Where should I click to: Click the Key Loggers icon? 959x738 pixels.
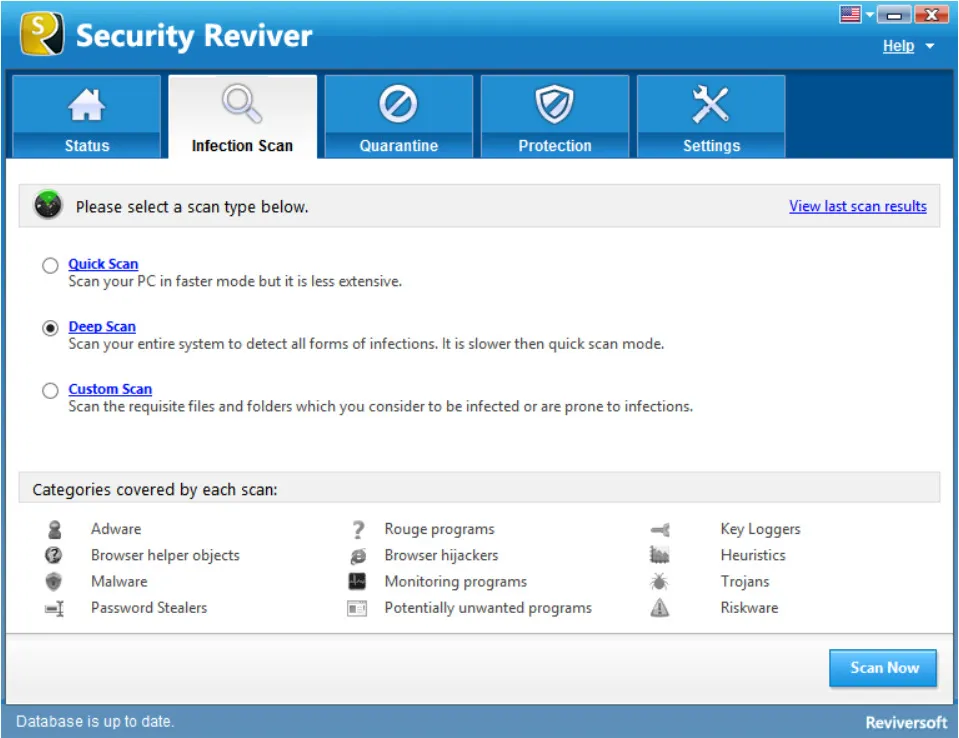click(x=660, y=529)
